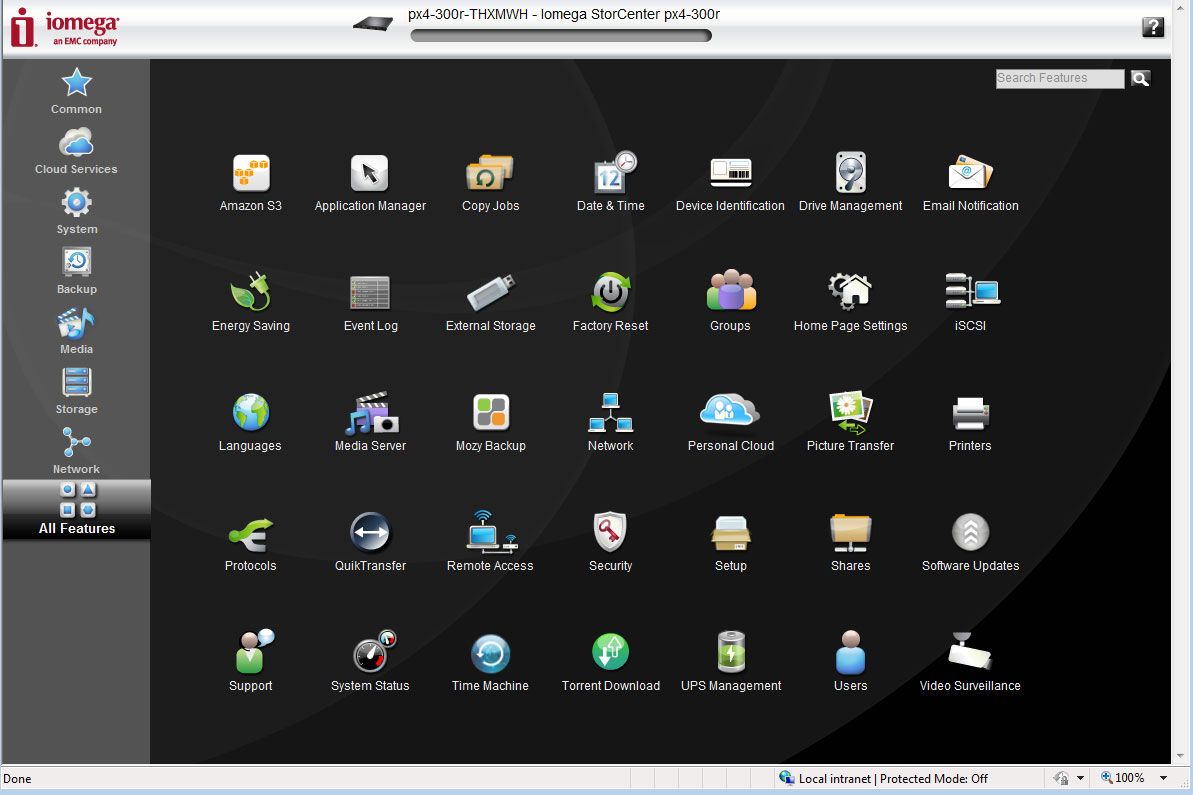Open Torrent Download
Screen dimensions: 1193x795
pyautogui.click(x=610, y=662)
